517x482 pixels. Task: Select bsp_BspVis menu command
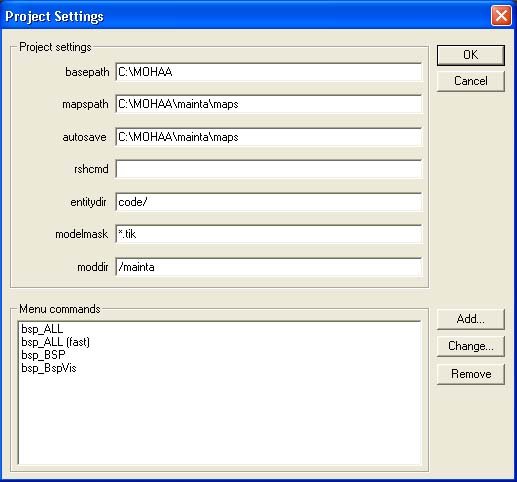click(x=49, y=368)
